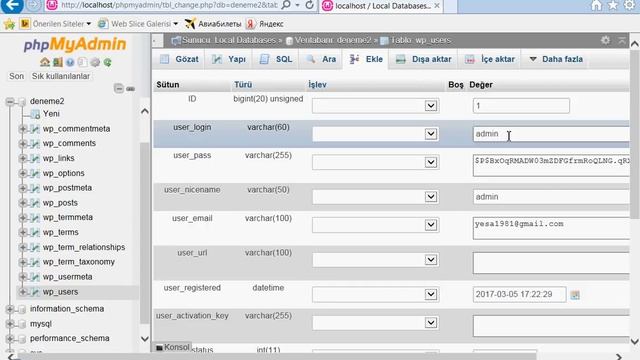Open the Dışa aktar export tab
This screenshot has width=640, height=360.
pyautogui.click(x=424, y=59)
